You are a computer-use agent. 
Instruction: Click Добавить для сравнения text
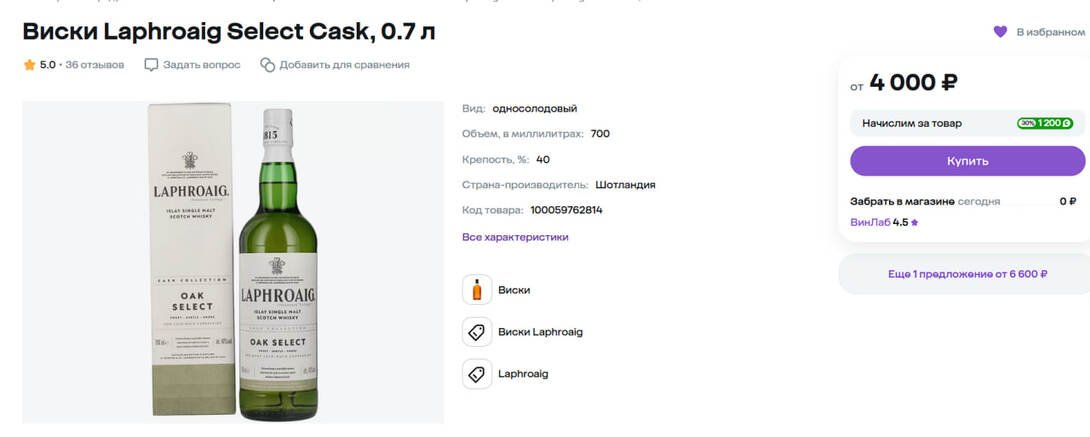[344, 65]
